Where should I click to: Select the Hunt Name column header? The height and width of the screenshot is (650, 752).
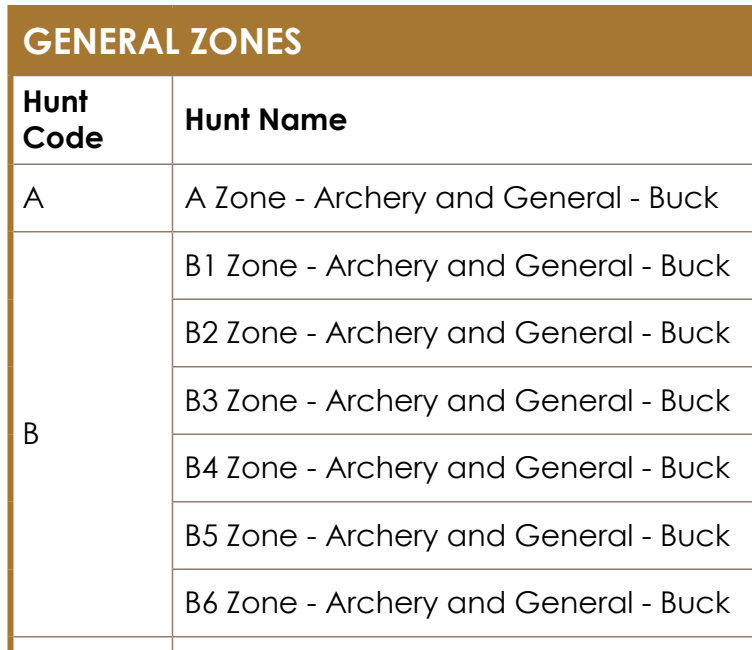462,120
